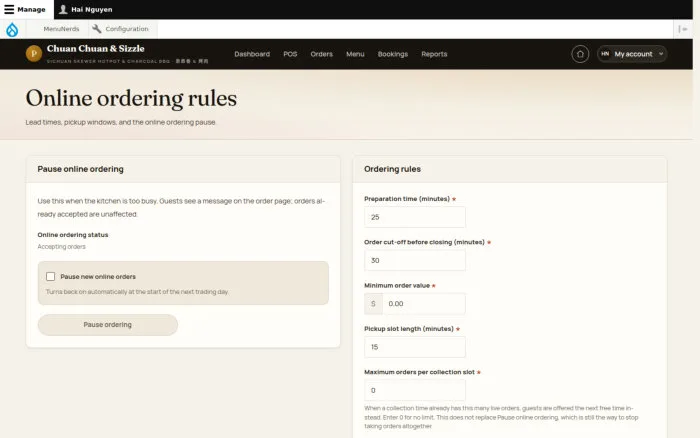700x438 pixels.
Task: Click the My account chevron arrow
Action: [661, 54]
